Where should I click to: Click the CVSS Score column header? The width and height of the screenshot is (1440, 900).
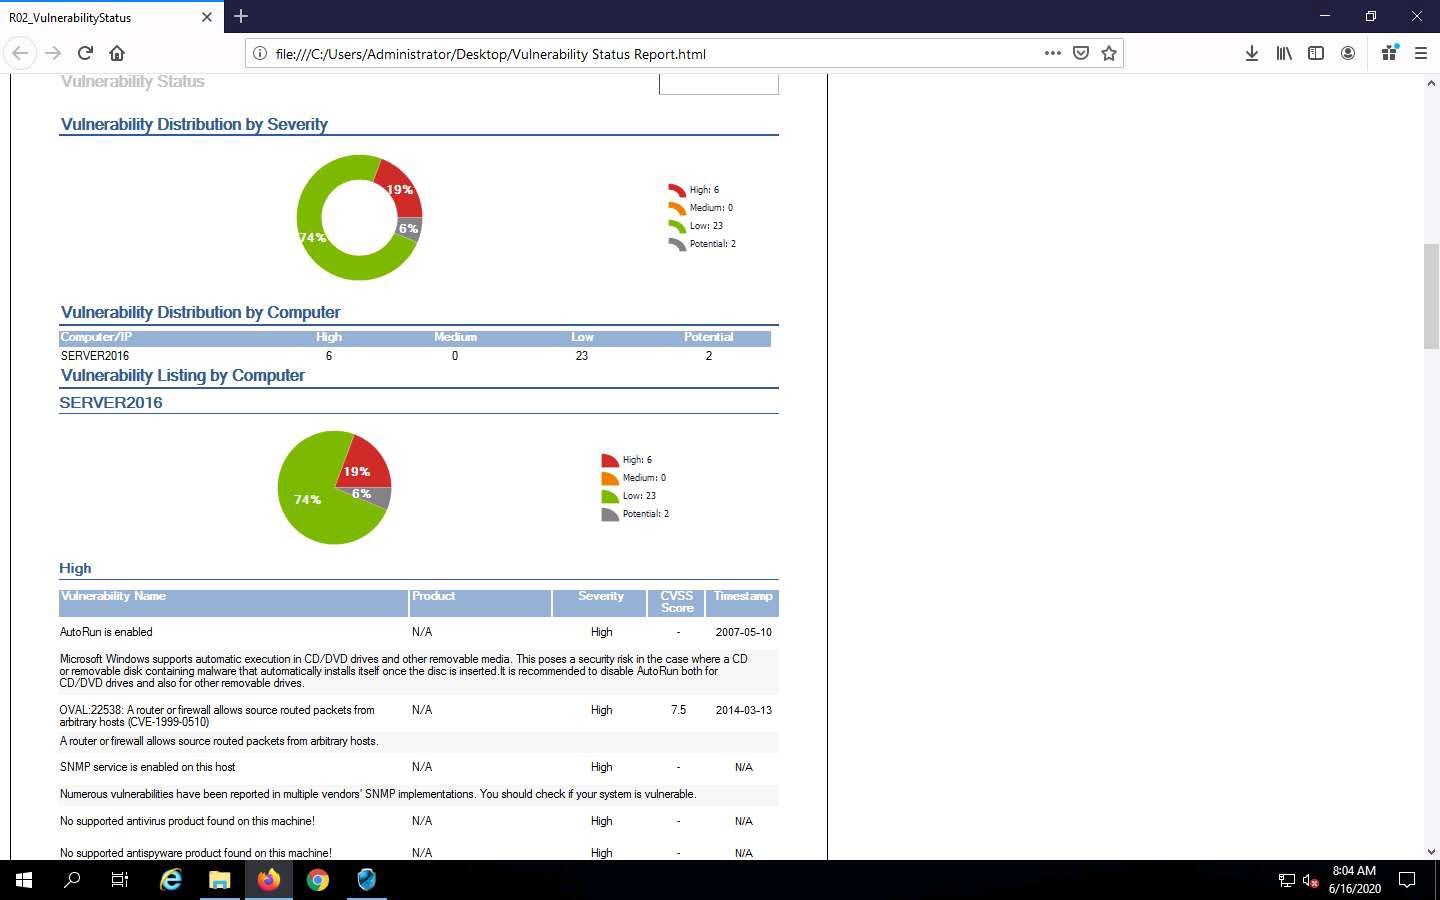click(x=677, y=602)
